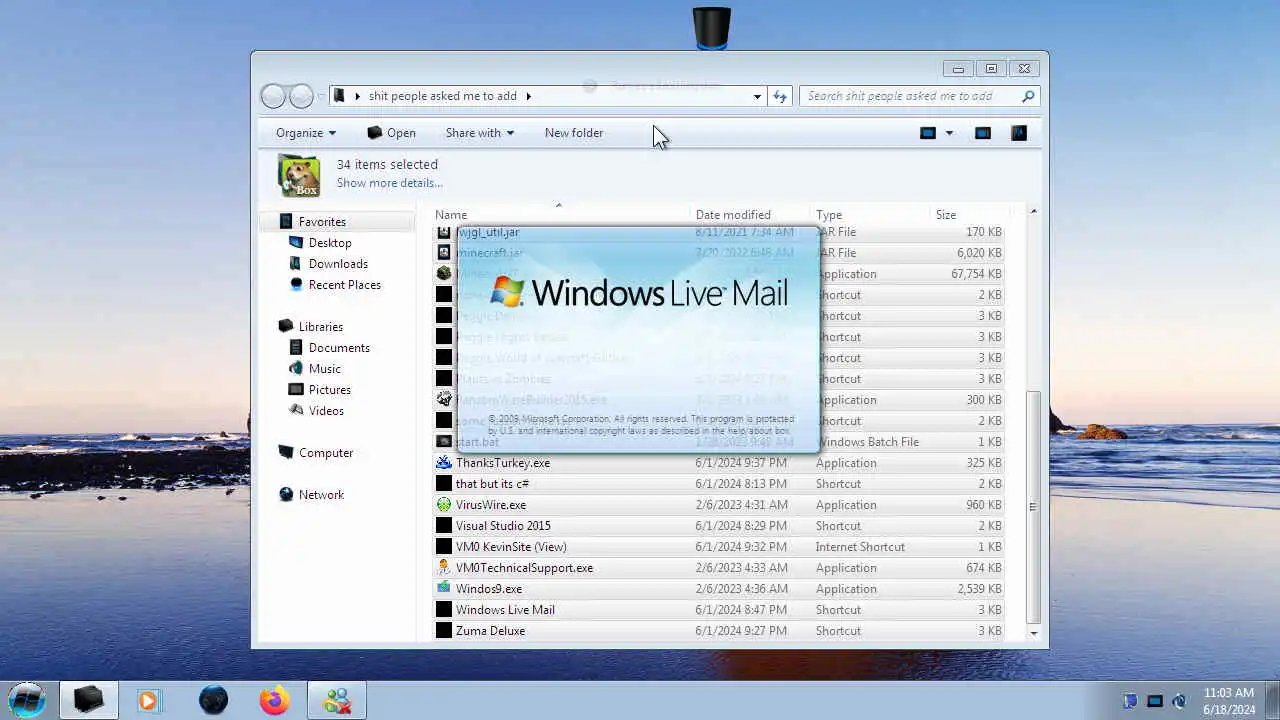Open the taskbar clock showing 11:03 AM

coord(1229,700)
